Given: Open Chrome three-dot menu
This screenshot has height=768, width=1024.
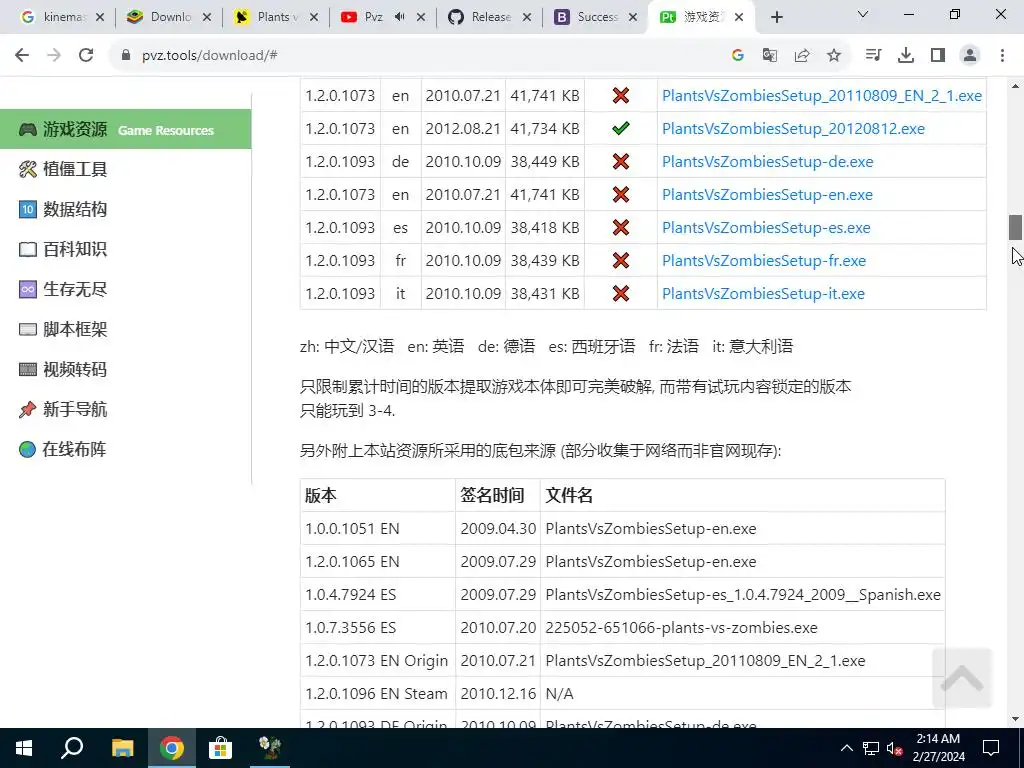Looking at the screenshot, I should pyautogui.click(x=1002, y=56).
